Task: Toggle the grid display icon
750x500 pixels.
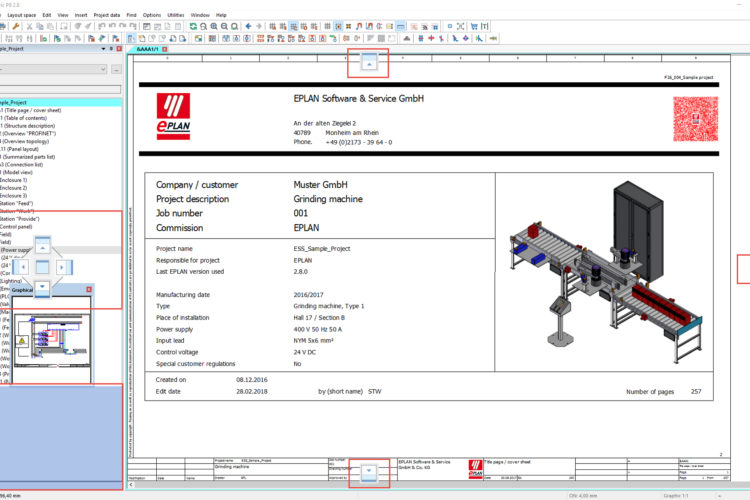Action: click(327, 26)
